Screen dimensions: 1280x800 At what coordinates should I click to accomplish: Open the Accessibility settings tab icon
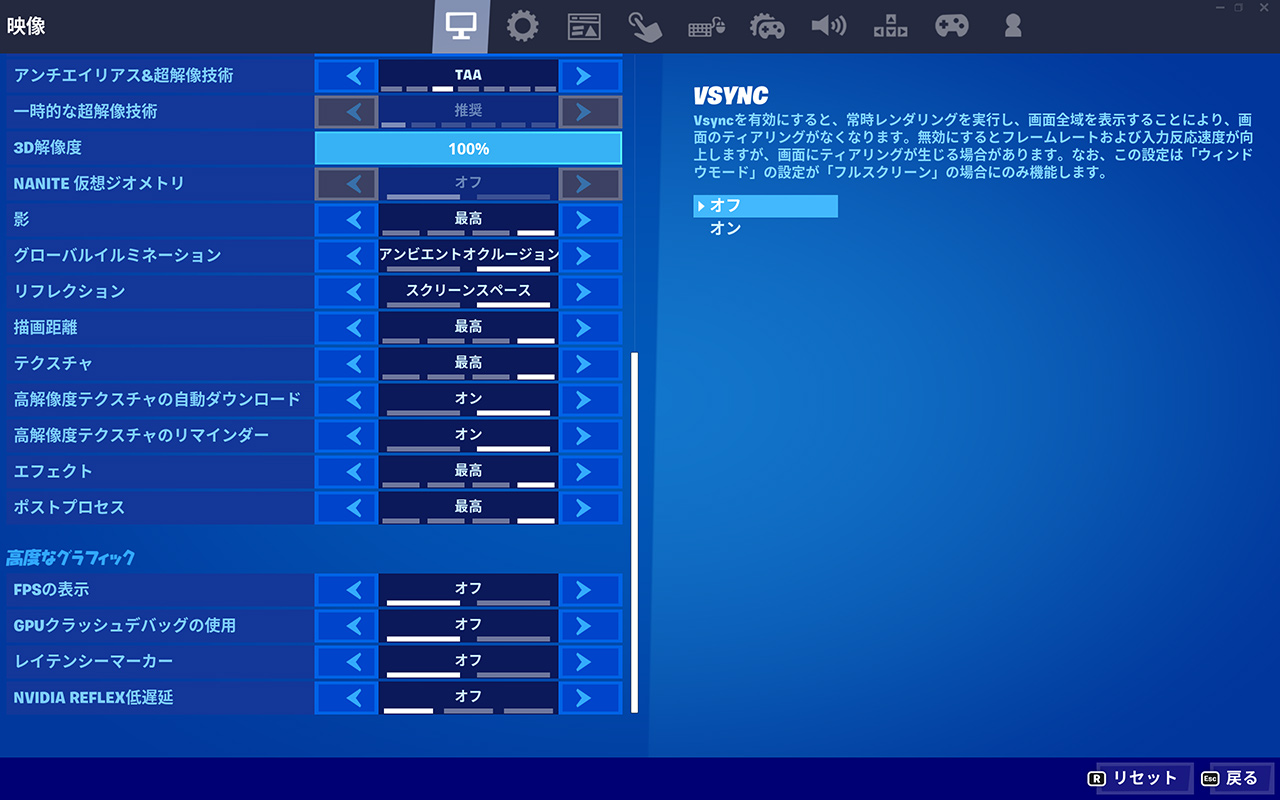(x=890, y=26)
